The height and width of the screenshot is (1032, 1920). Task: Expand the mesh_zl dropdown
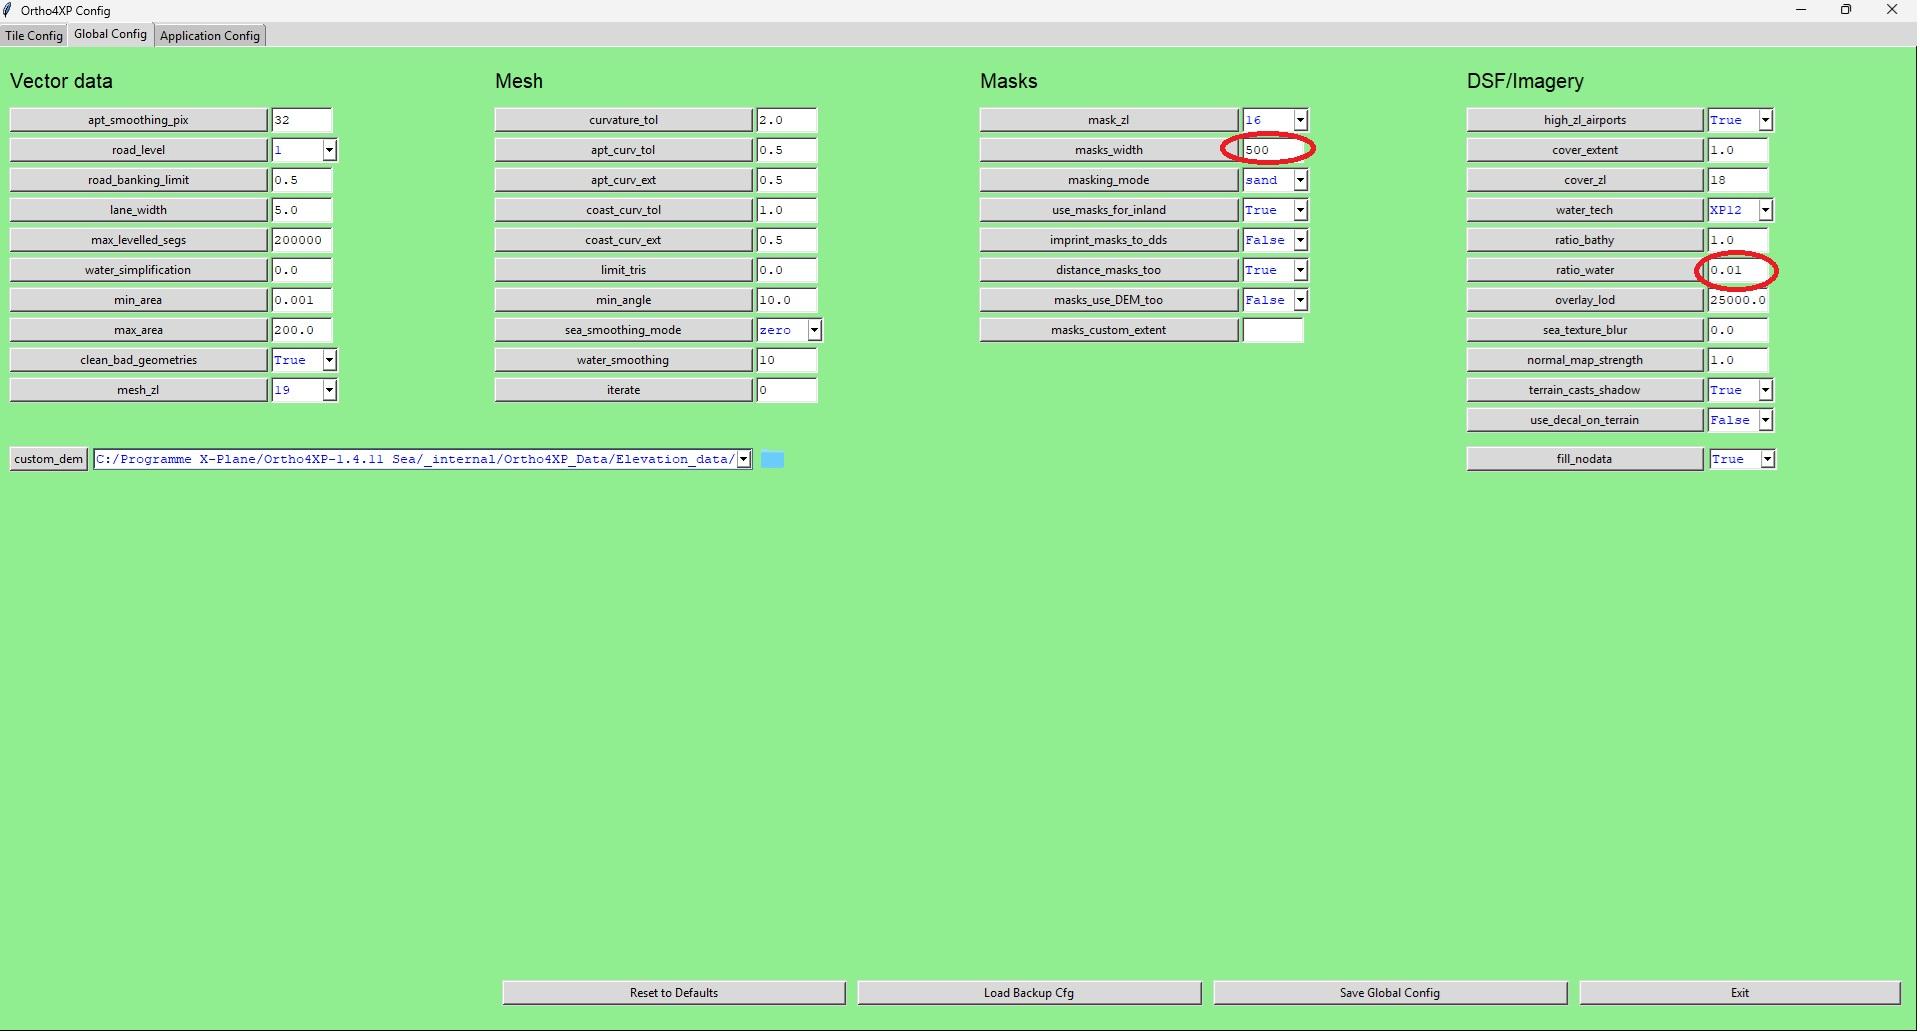point(329,390)
